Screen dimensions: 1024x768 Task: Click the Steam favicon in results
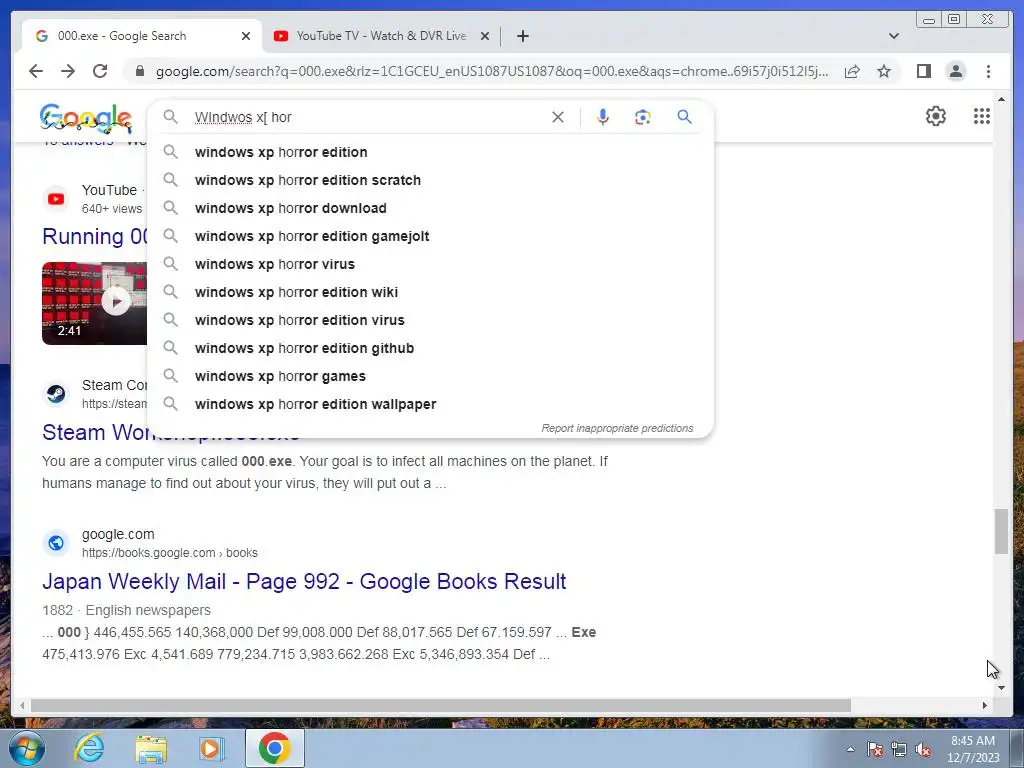tap(56, 394)
